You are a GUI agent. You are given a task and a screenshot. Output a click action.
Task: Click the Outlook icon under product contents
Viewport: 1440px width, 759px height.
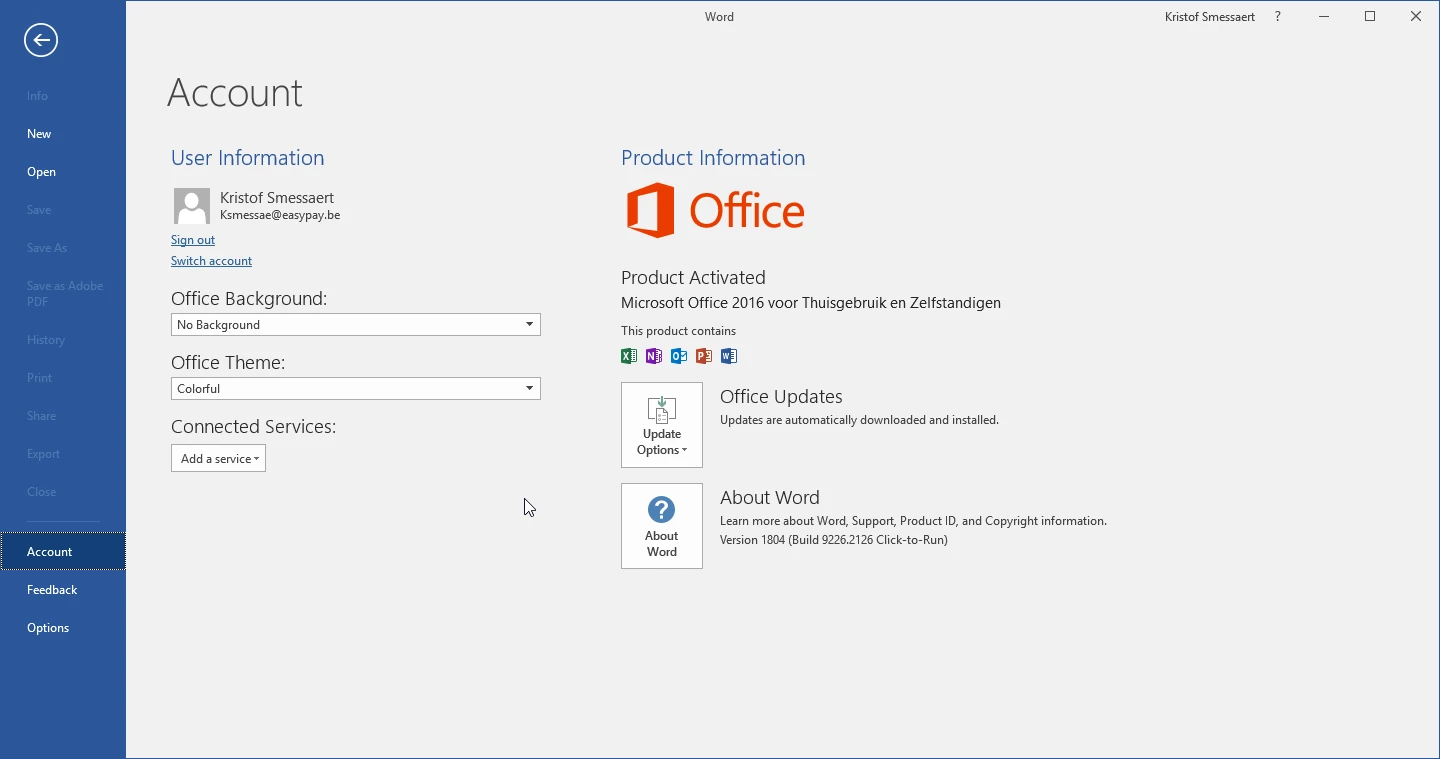(x=679, y=356)
